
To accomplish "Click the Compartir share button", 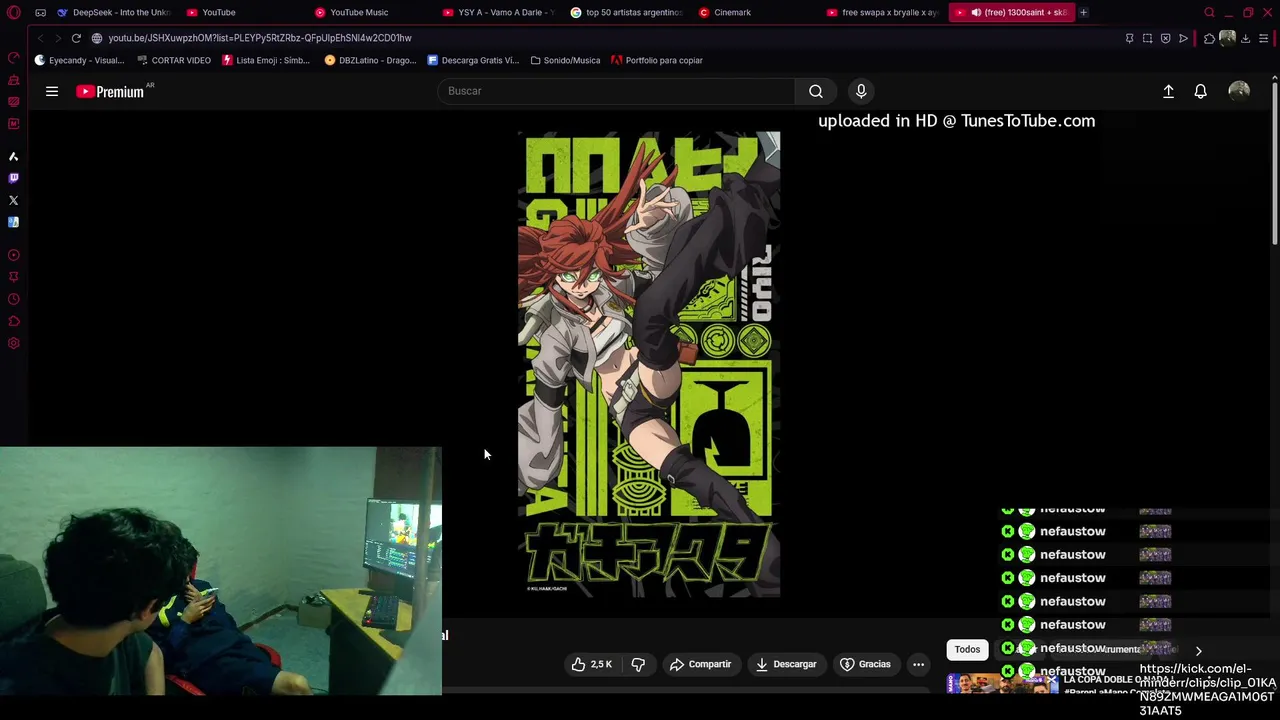I will click(700, 664).
